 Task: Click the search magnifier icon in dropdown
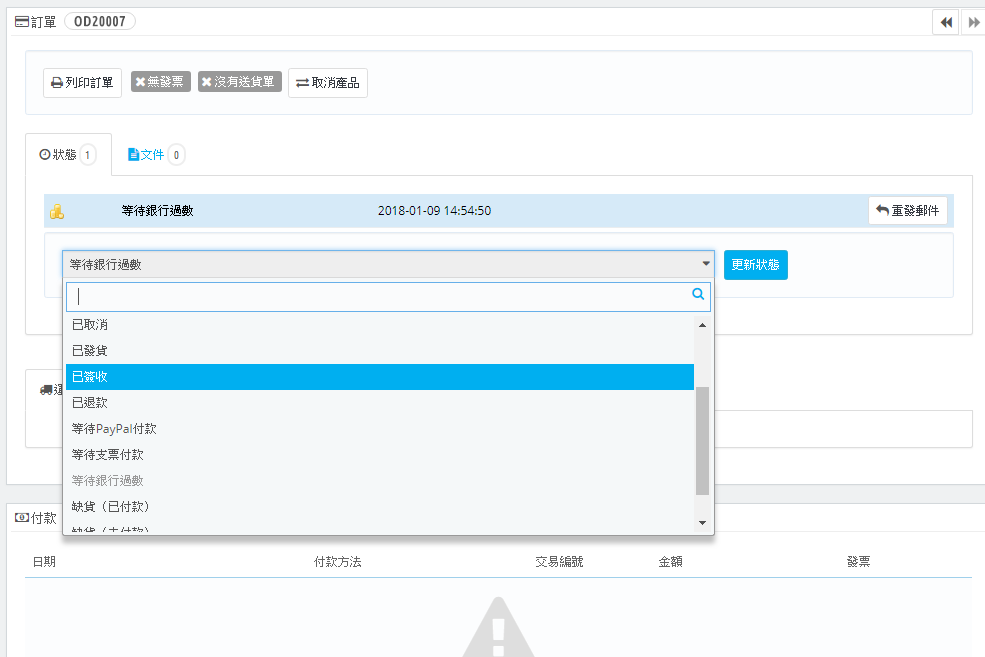point(699,295)
